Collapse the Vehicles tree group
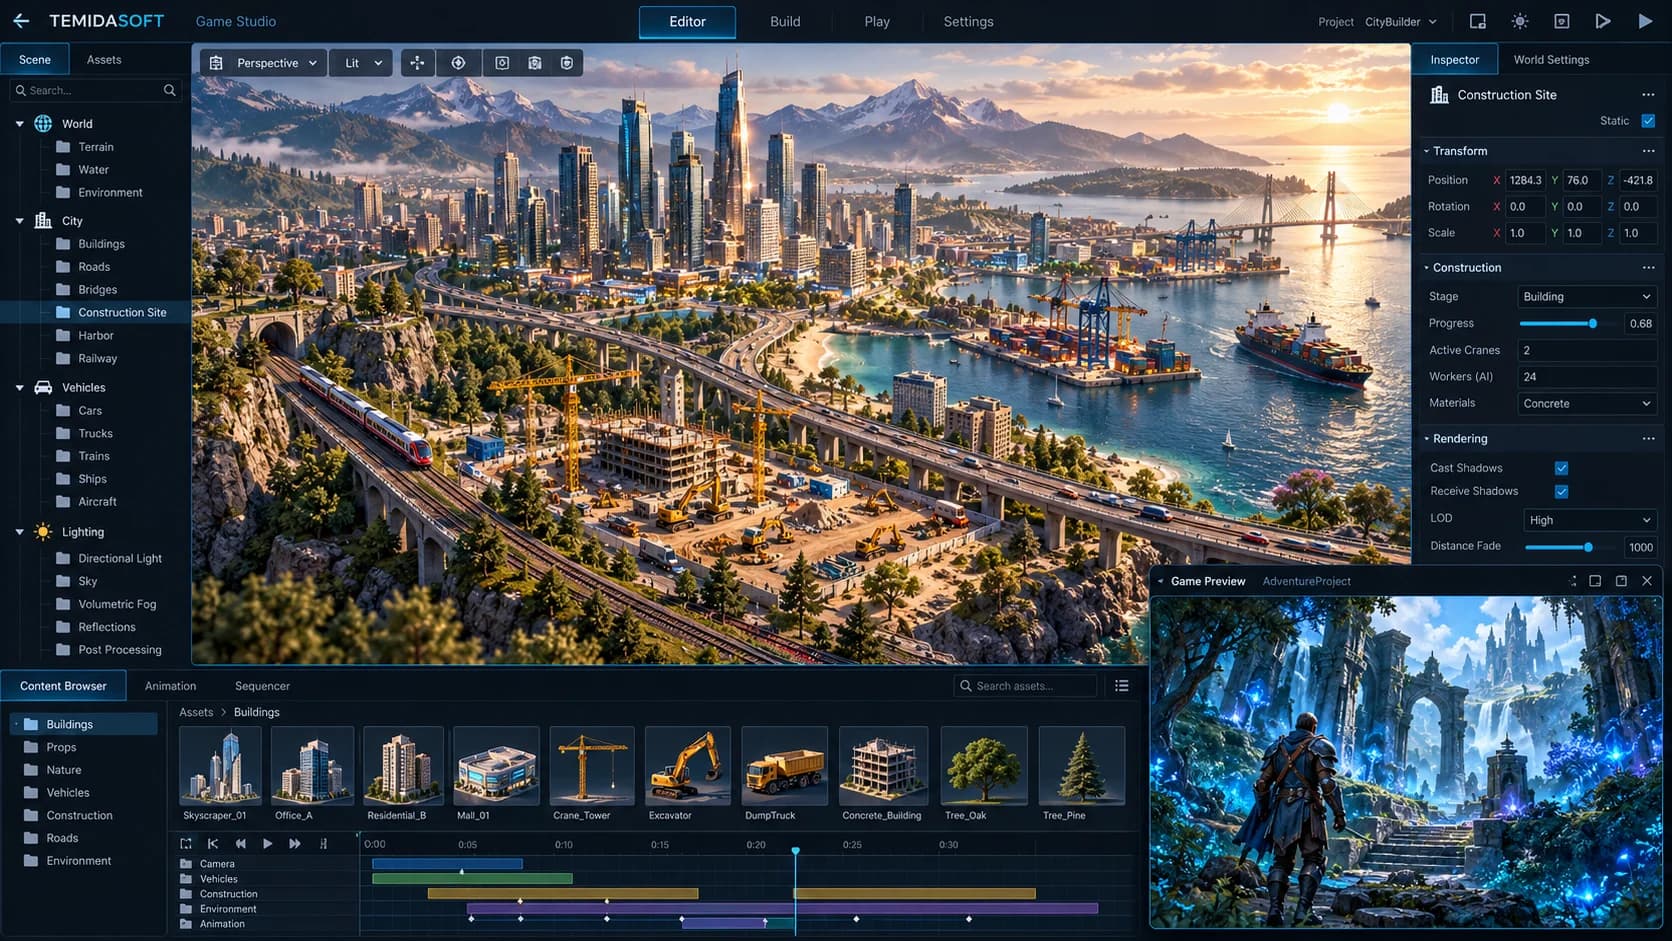This screenshot has height=941, width=1672. coord(19,388)
